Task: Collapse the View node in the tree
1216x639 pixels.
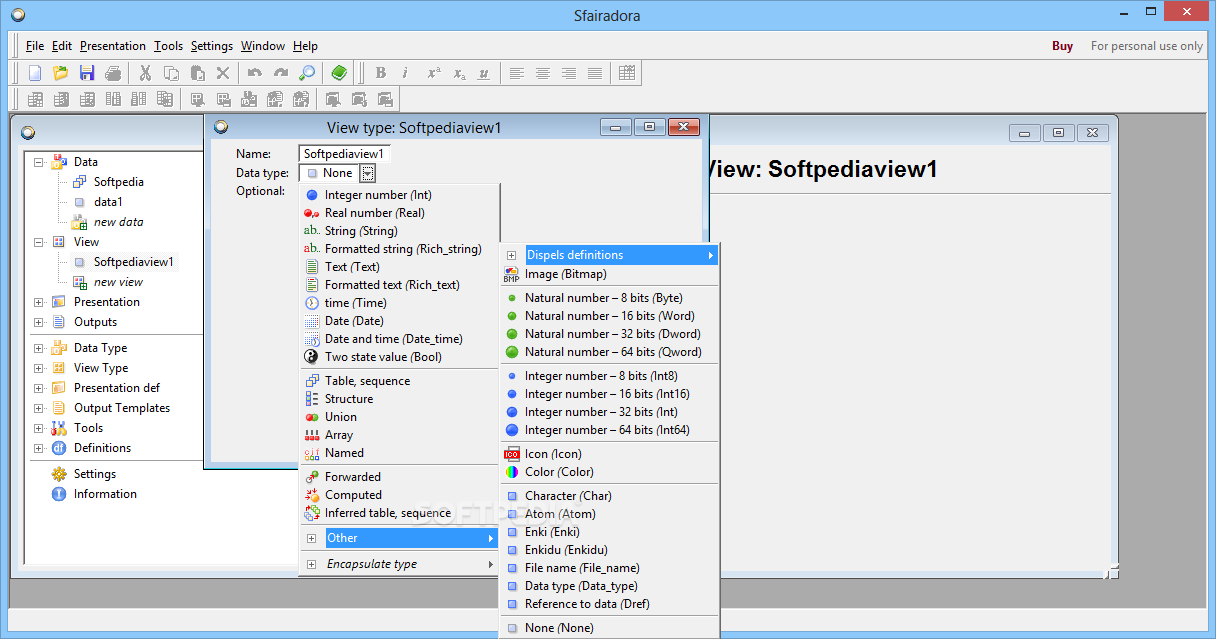Action: (x=39, y=242)
